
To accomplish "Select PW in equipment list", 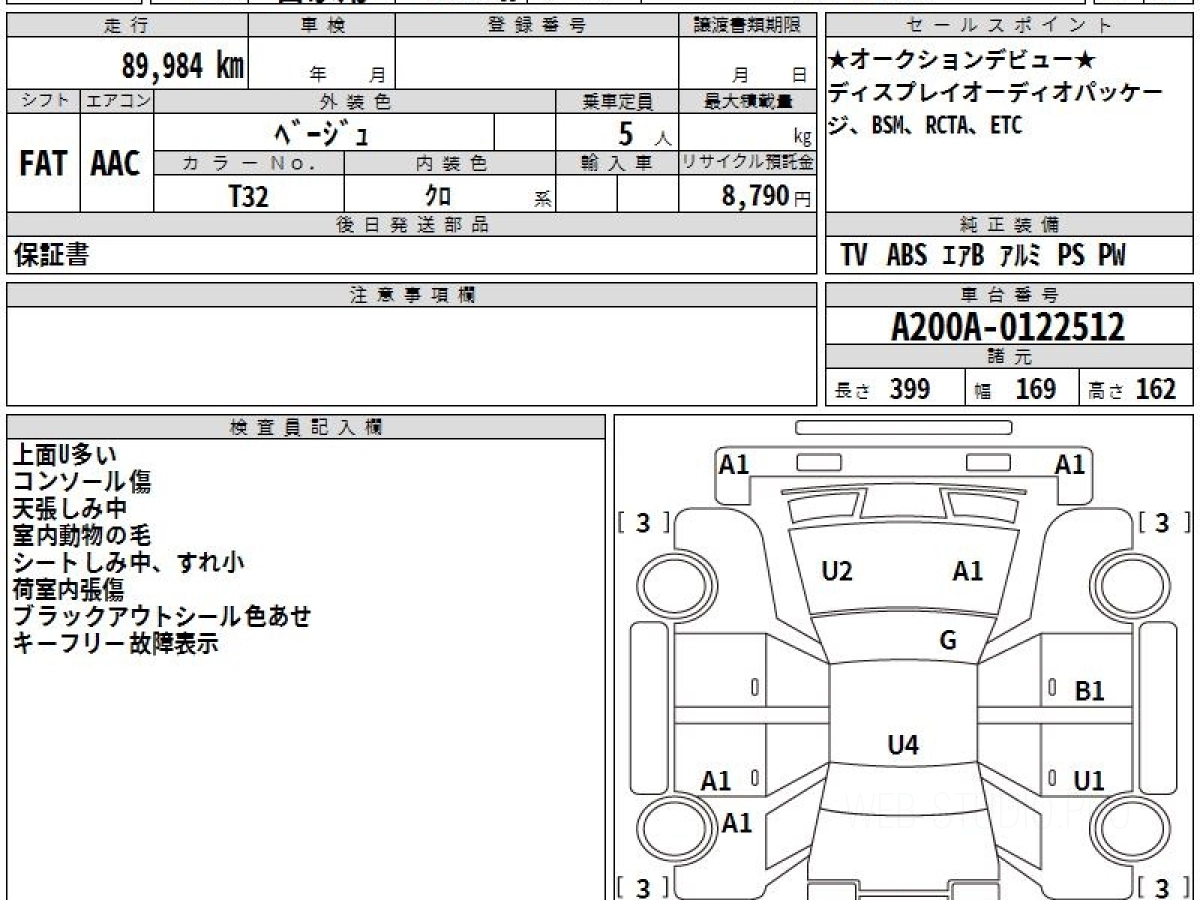I will click(1112, 256).
